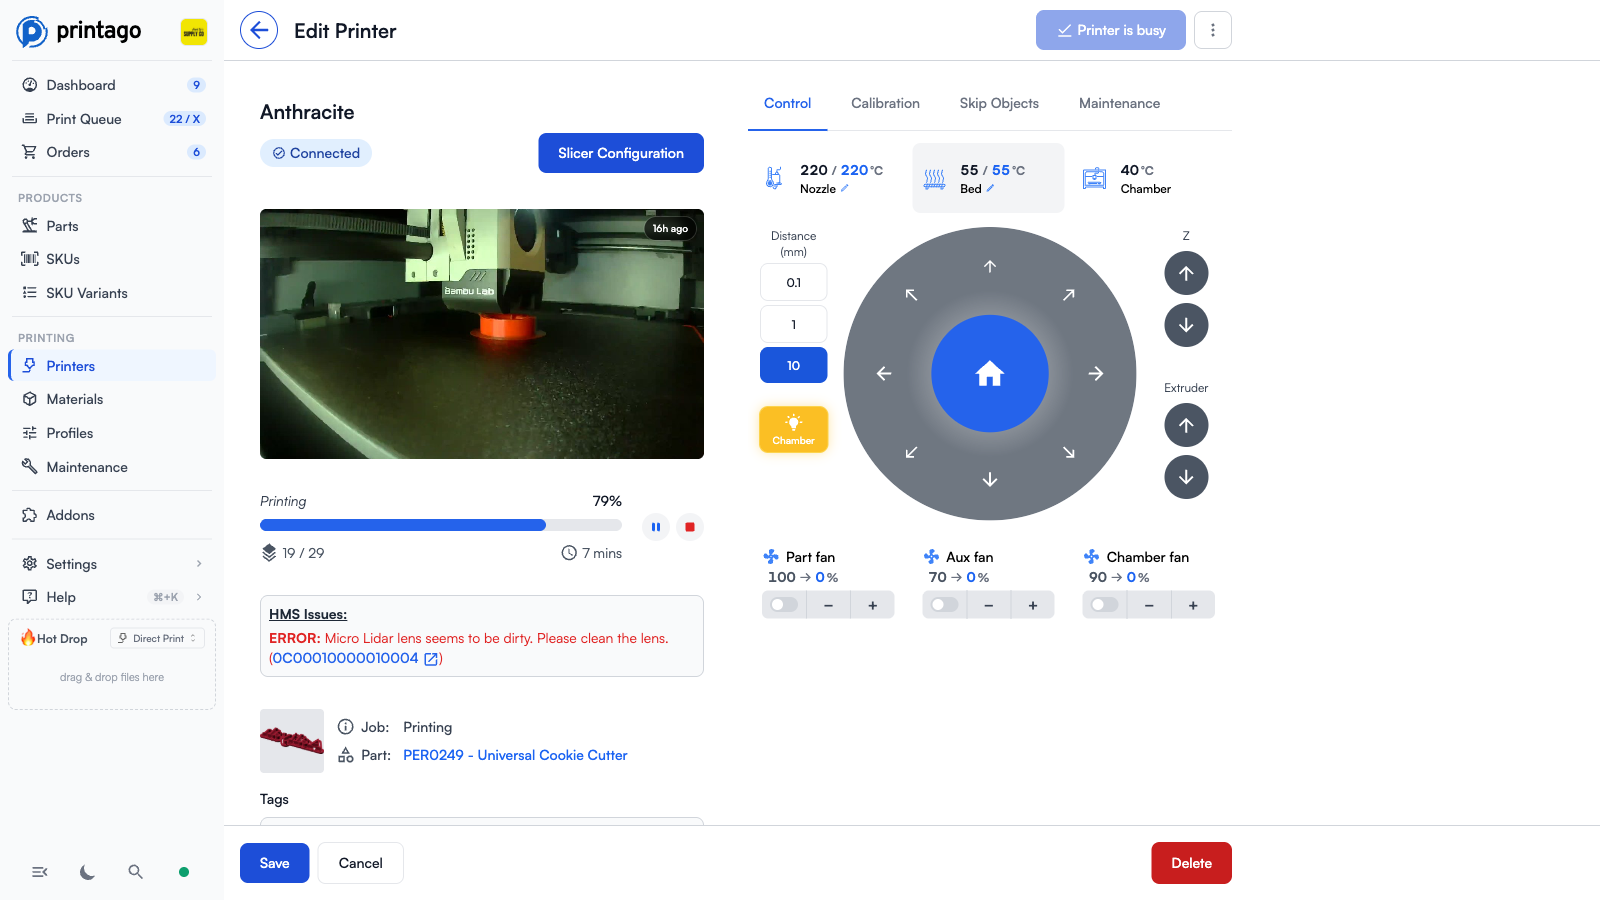The width and height of the screenshot is (1600, 900).
Task: Toggle dark mode moon icon
Action: coord(88,872)
